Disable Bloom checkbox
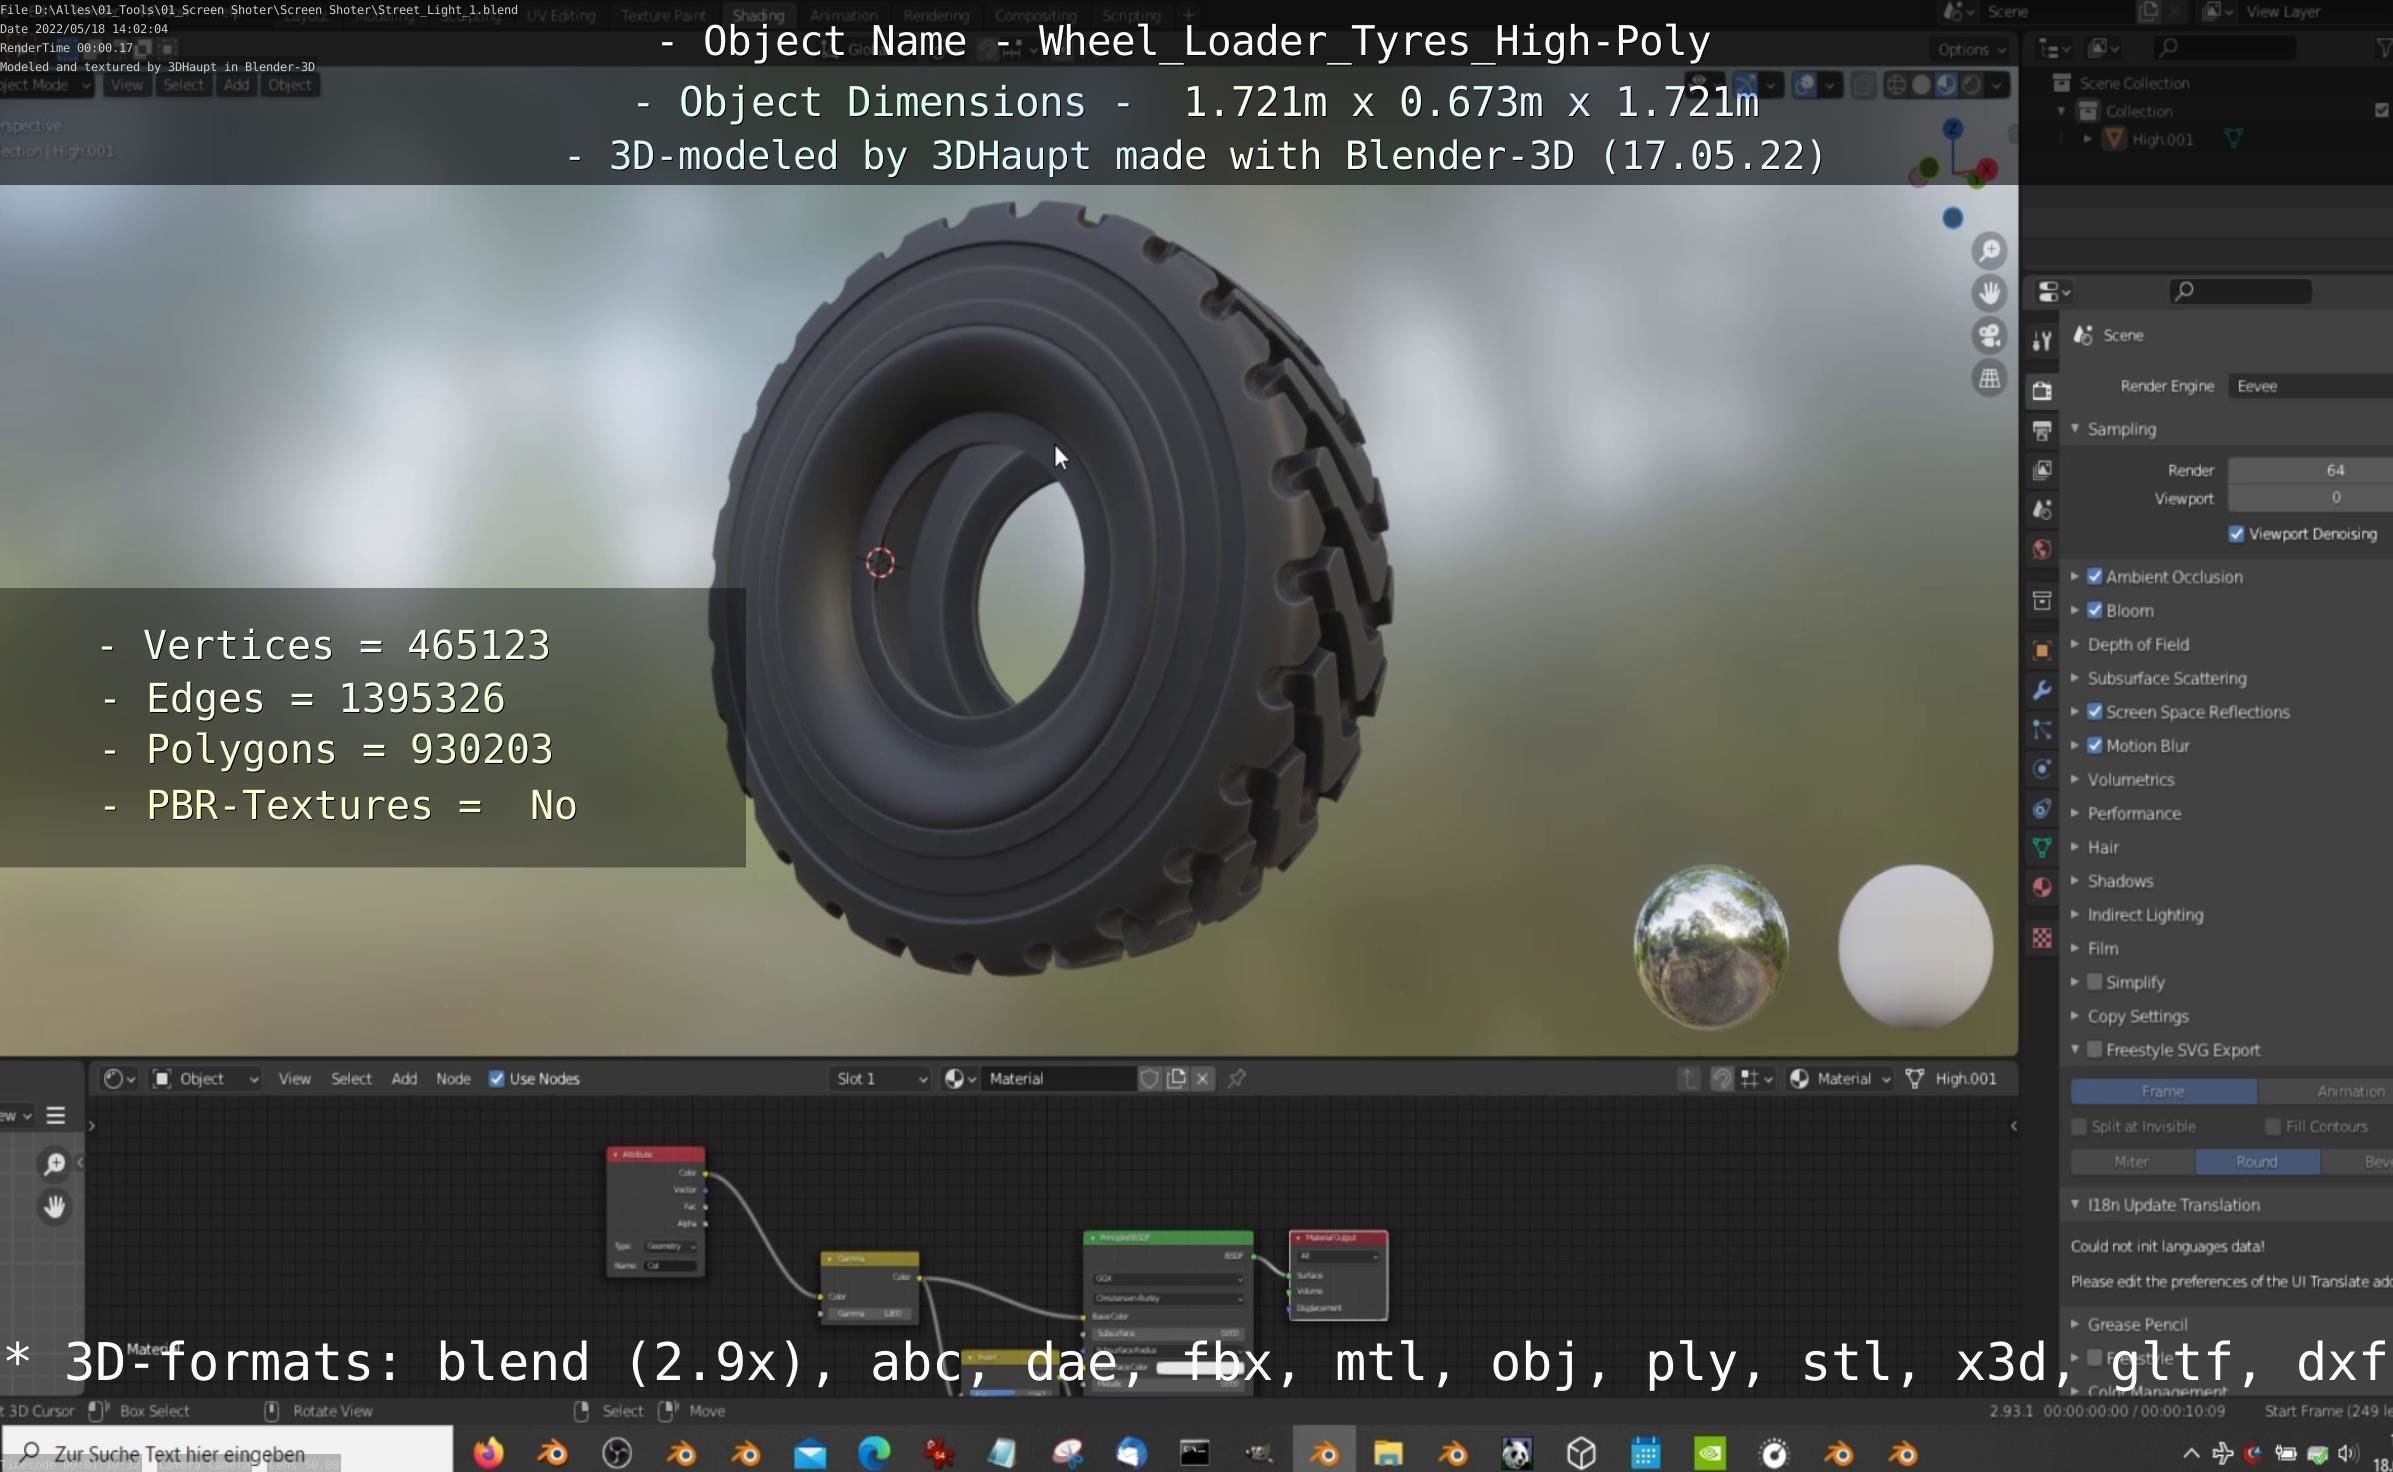Image resolution: width=2393 pixels, height=1472 pixels. (x=2095, y=611)
